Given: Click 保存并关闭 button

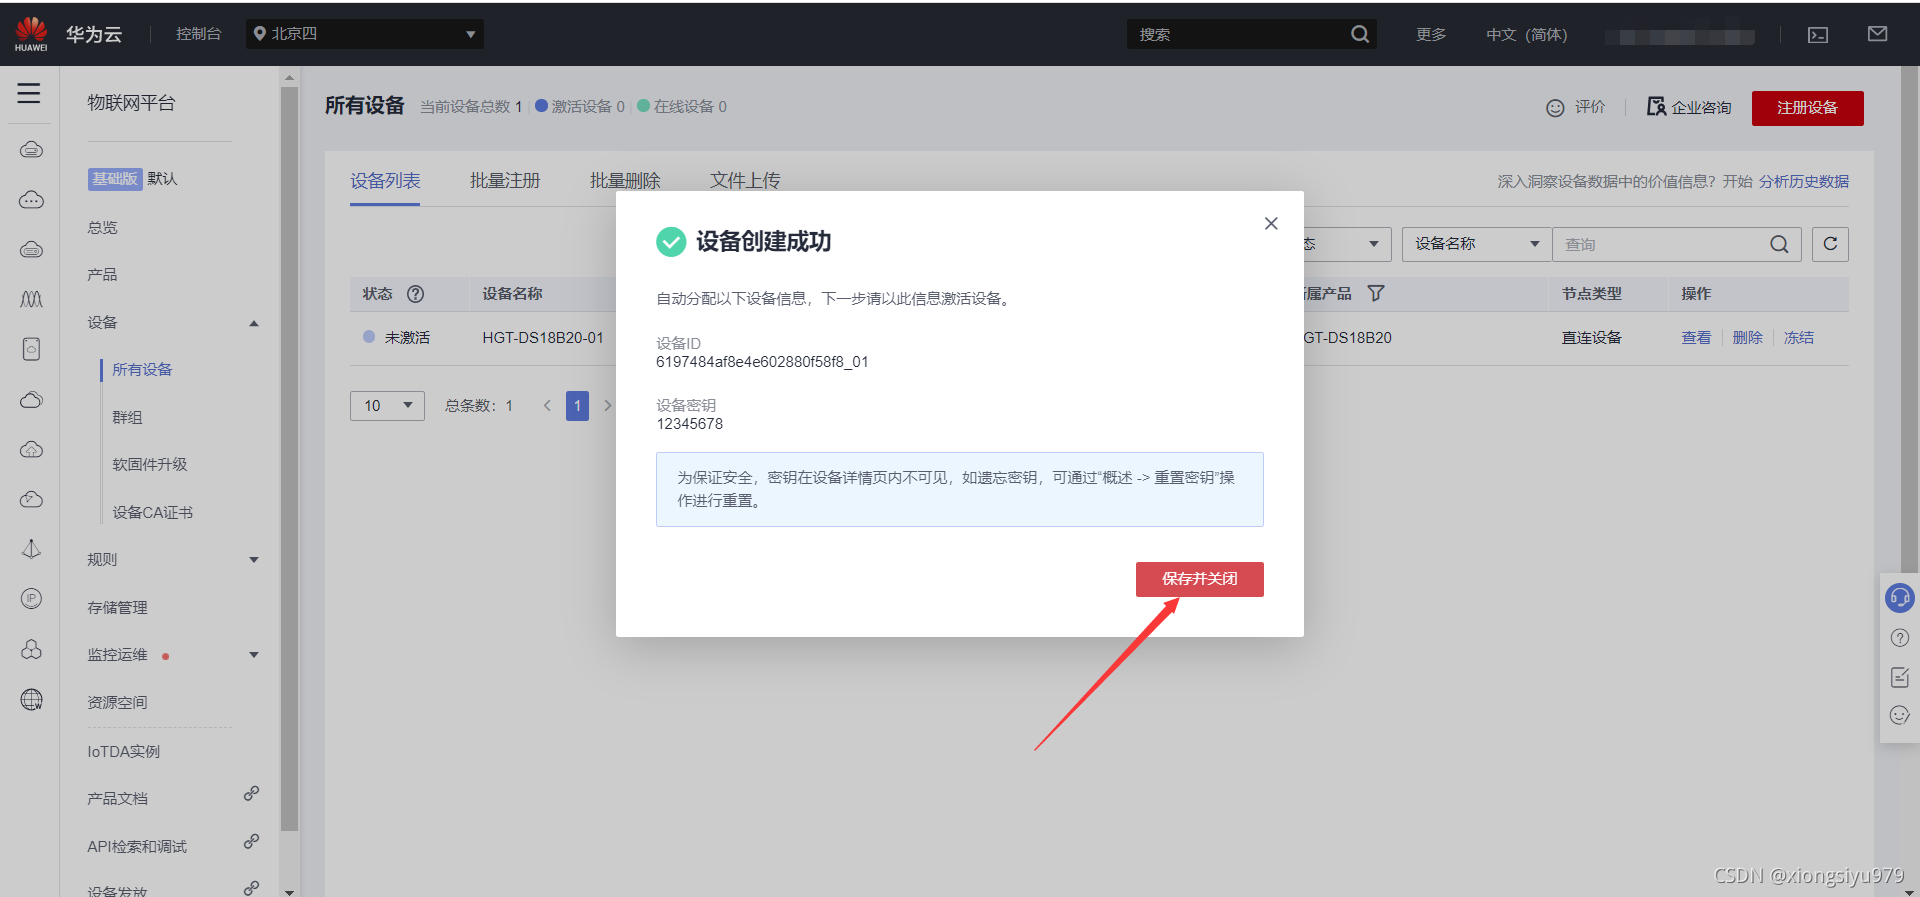Looking at the screenshot, I should tap(1199, 579).
